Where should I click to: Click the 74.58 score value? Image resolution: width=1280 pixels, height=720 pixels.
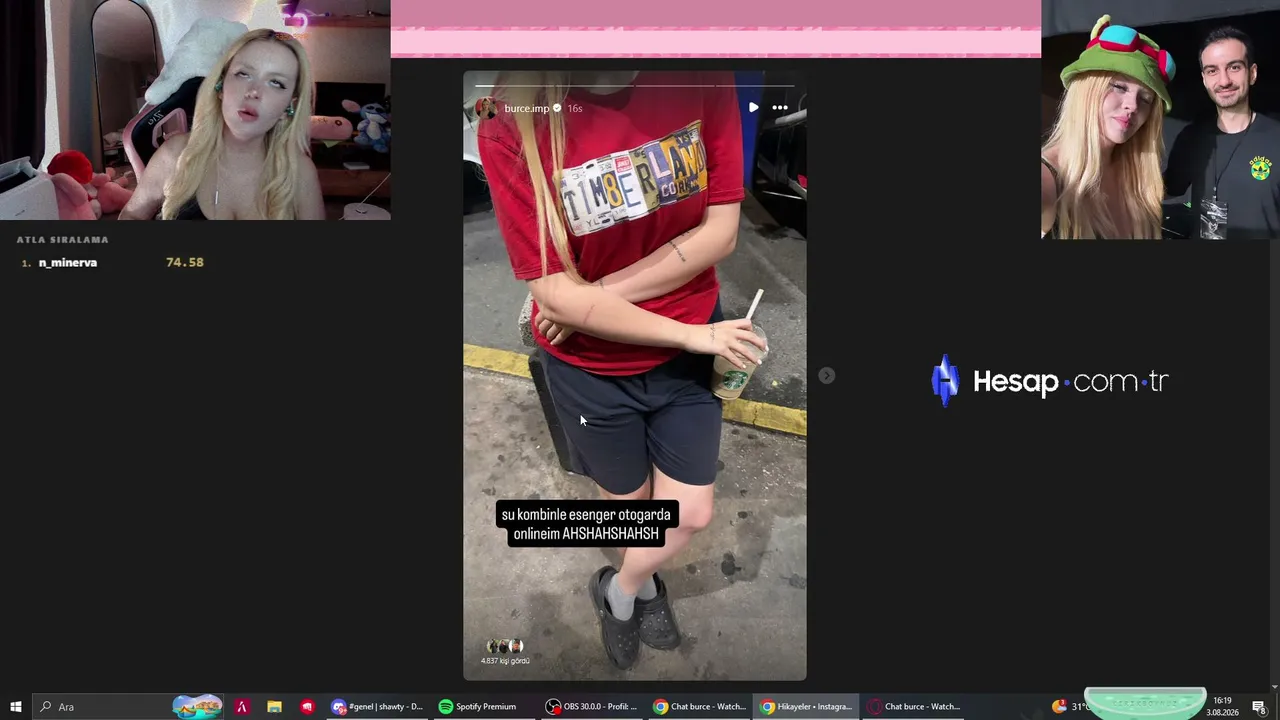185,262
